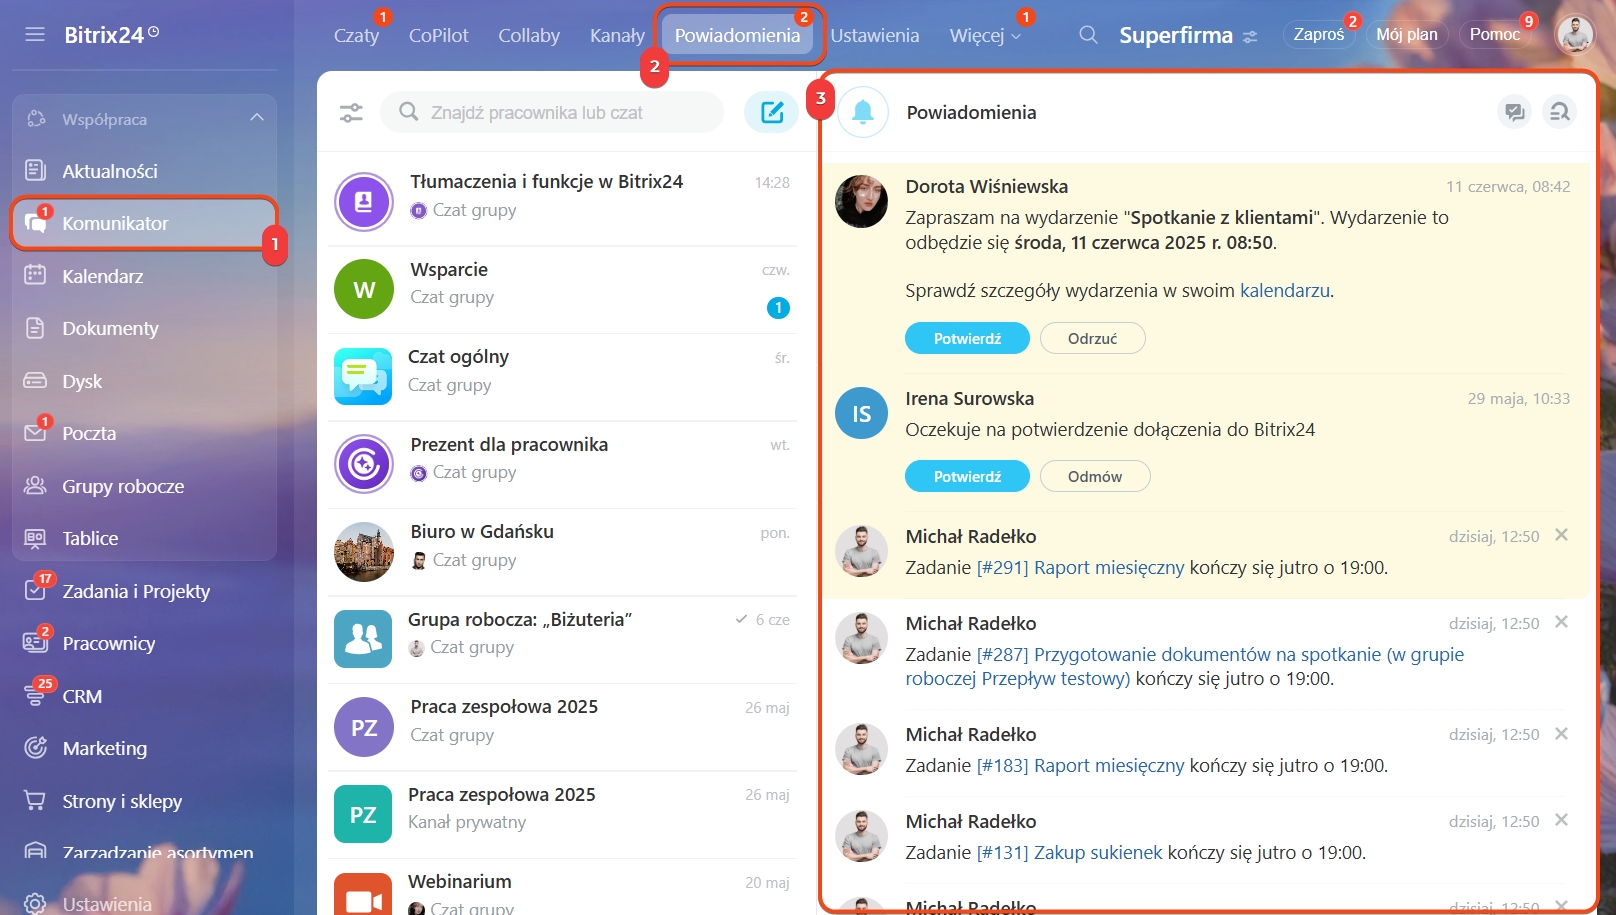Confirm Dorota Wiśniewska's event invitation
This screenshot has width=1616, height=915.
tap(967, 338)
